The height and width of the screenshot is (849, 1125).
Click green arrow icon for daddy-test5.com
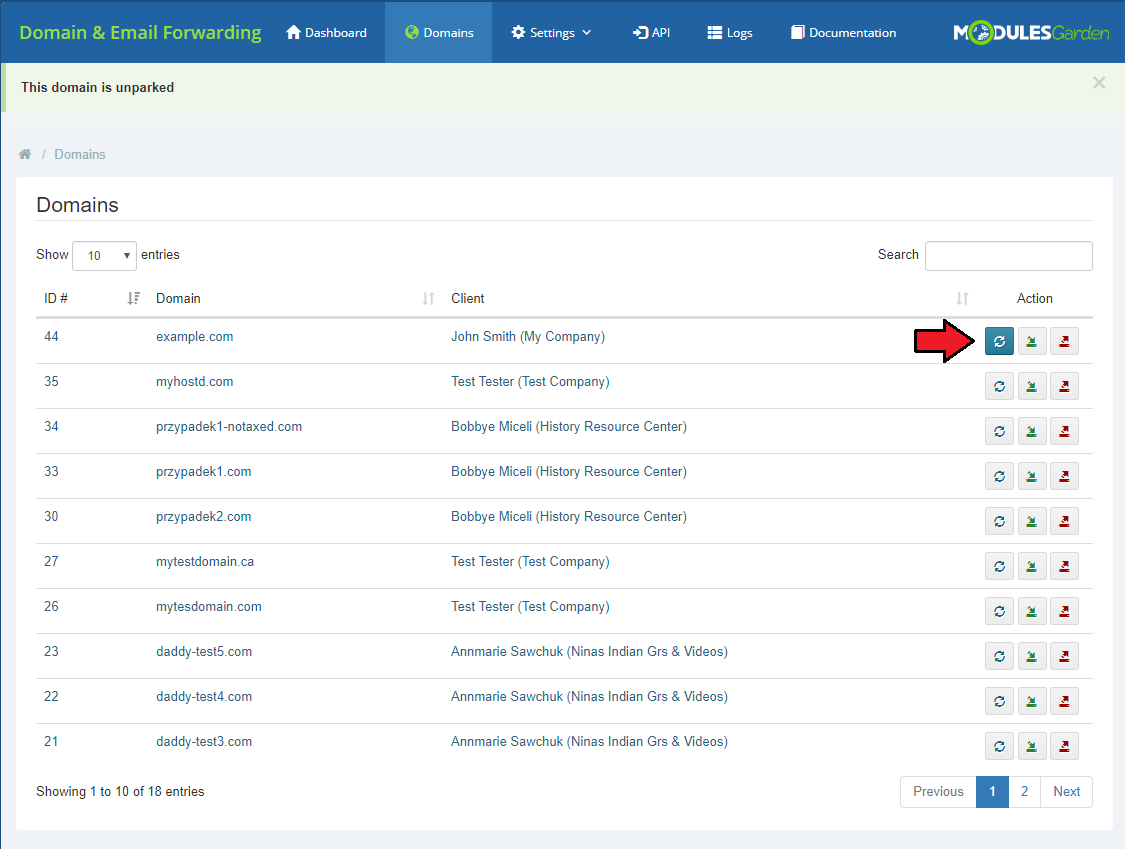point(1032,656)
